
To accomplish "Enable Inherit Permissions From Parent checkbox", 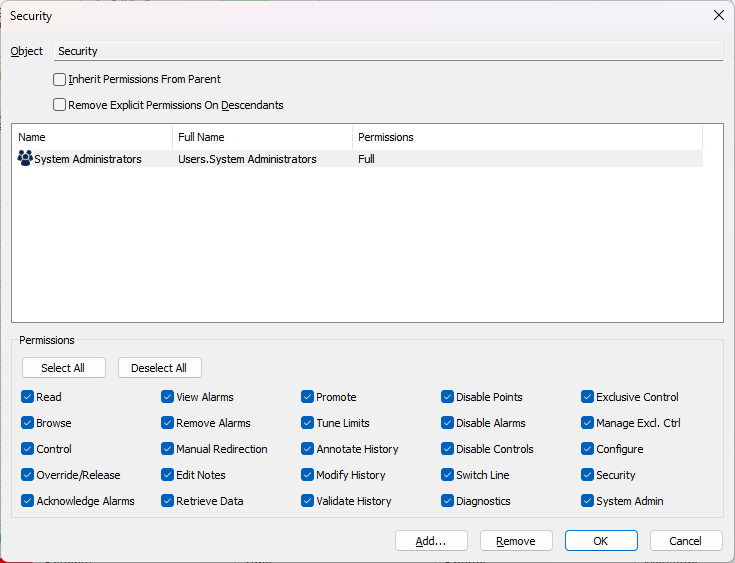I will pyautogui.click(x=60, y=79).
